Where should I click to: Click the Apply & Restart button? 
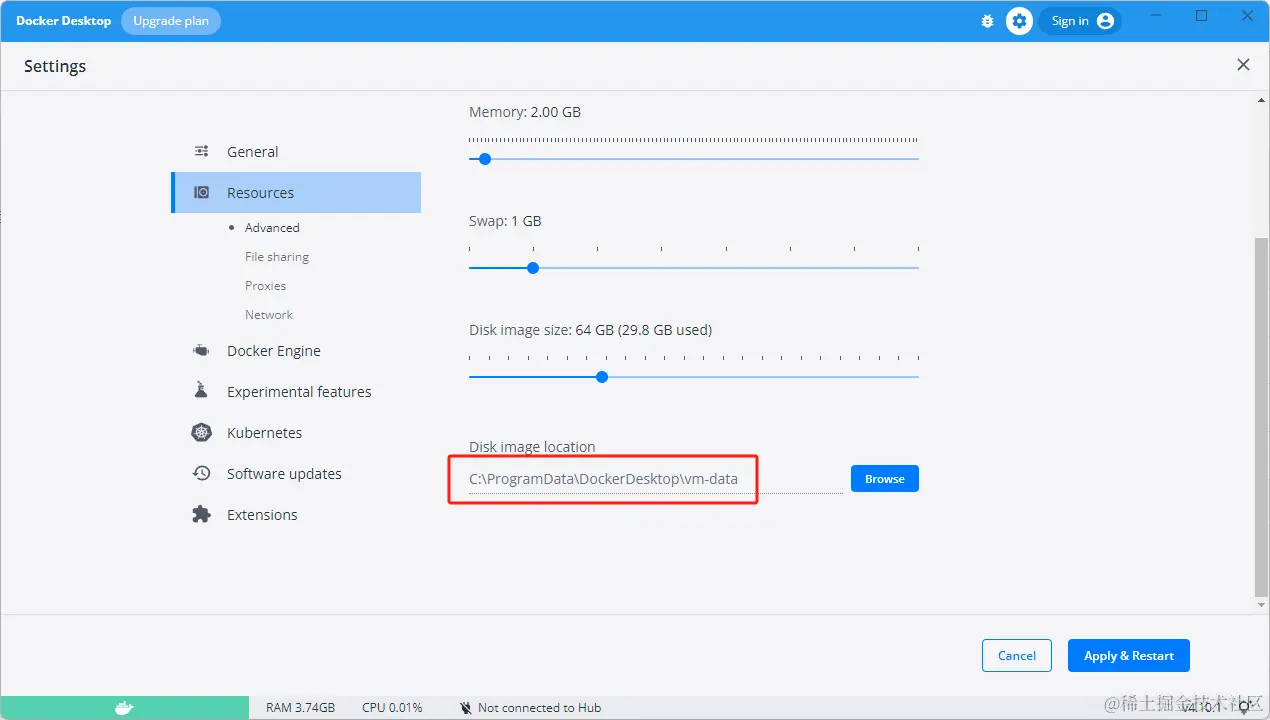pyautogui.click(x=1129, y=656)
